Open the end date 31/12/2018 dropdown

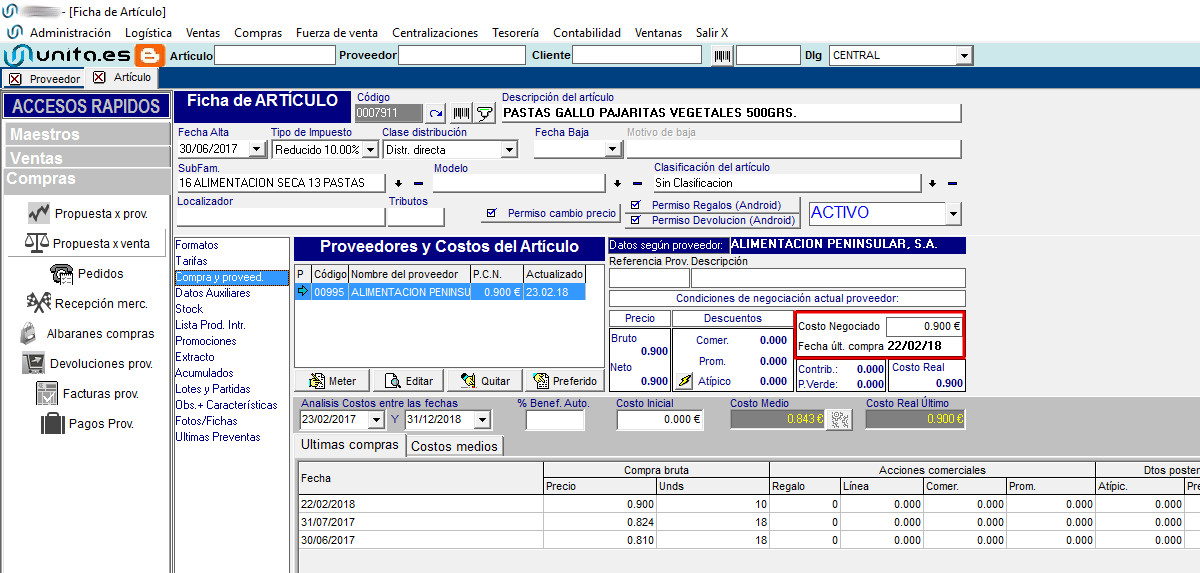482,420
